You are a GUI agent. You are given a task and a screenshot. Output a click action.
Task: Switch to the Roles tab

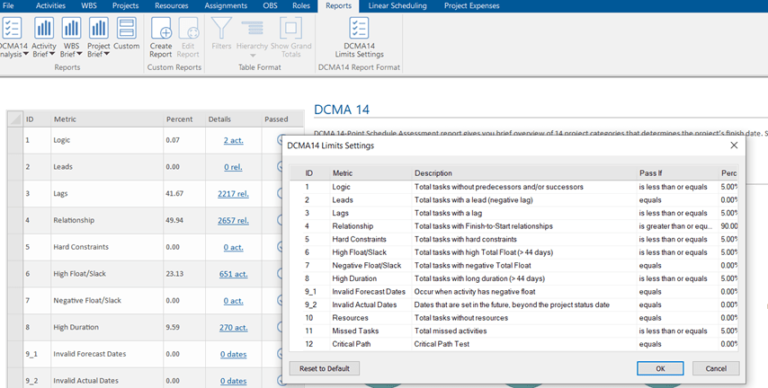[x=301, y=6]
